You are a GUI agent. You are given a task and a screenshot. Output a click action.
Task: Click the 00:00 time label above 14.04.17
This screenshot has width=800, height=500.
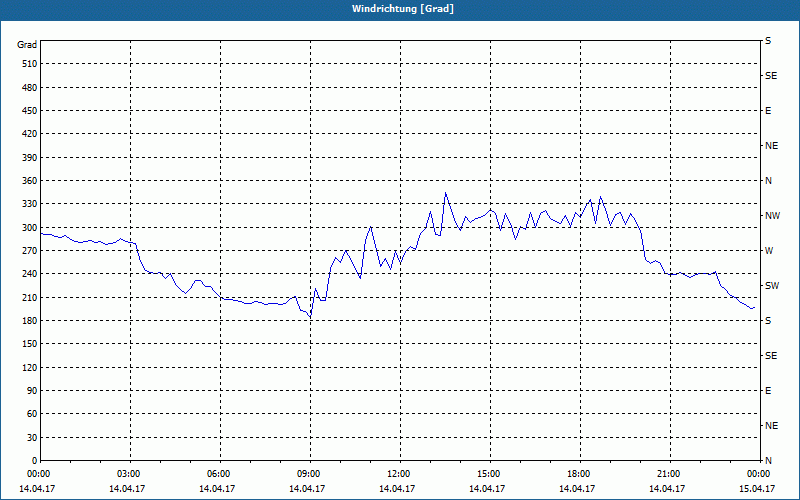pos(38,474)
